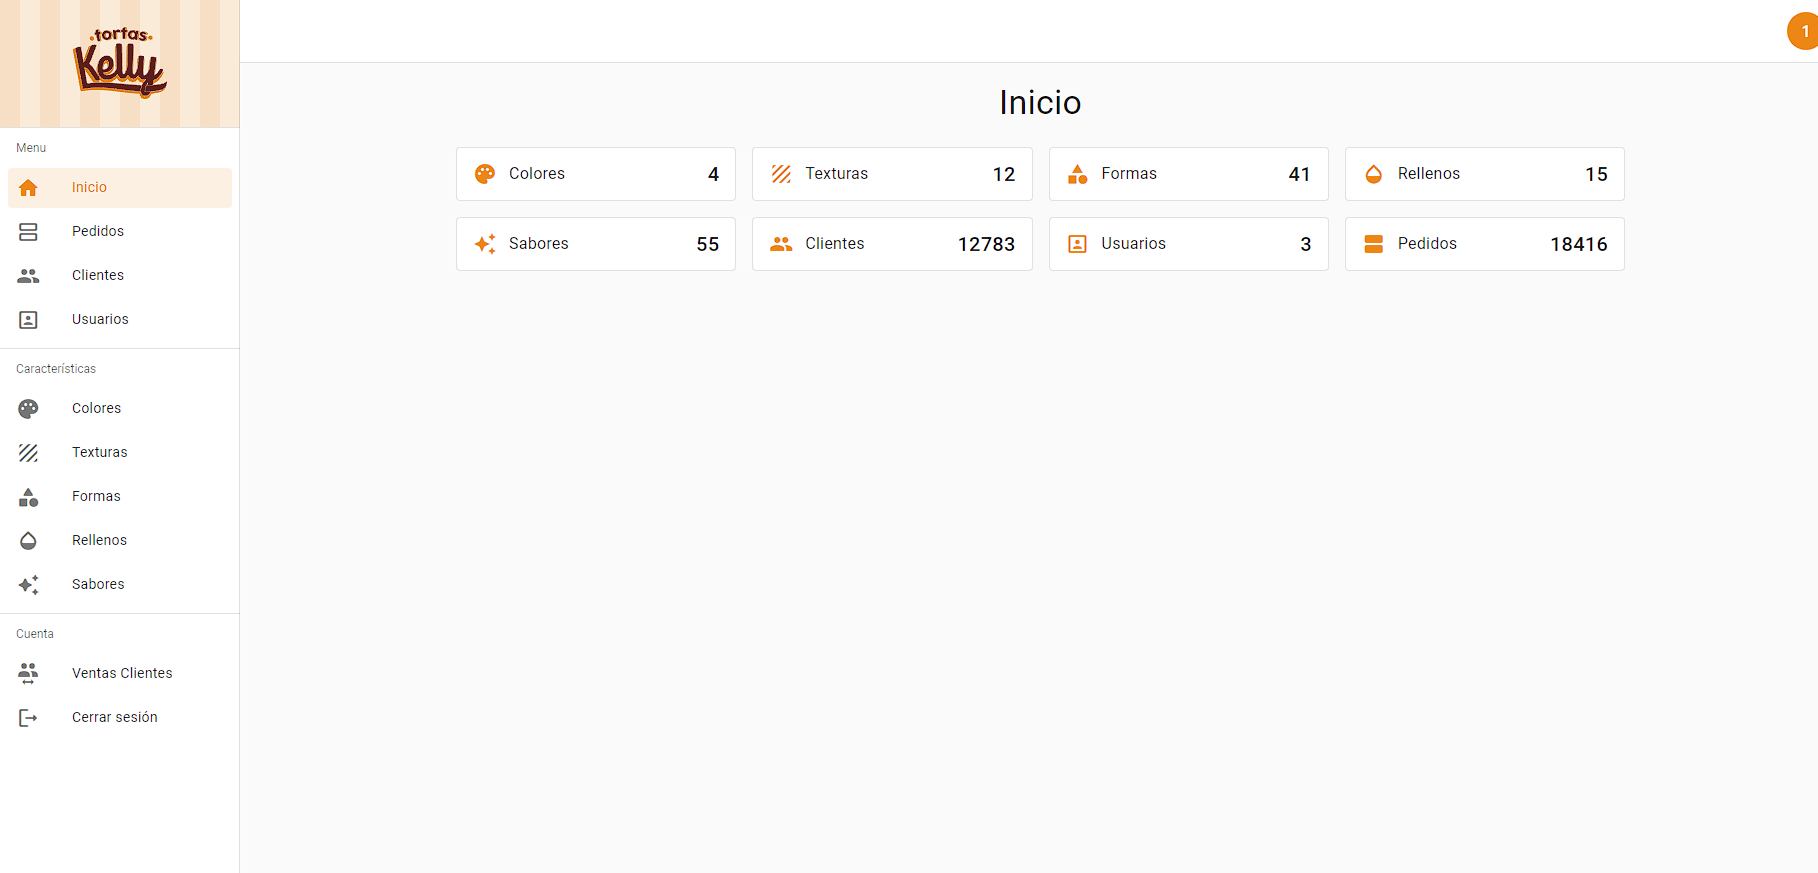Open the Colores summary card

click(x=595, y=174)
